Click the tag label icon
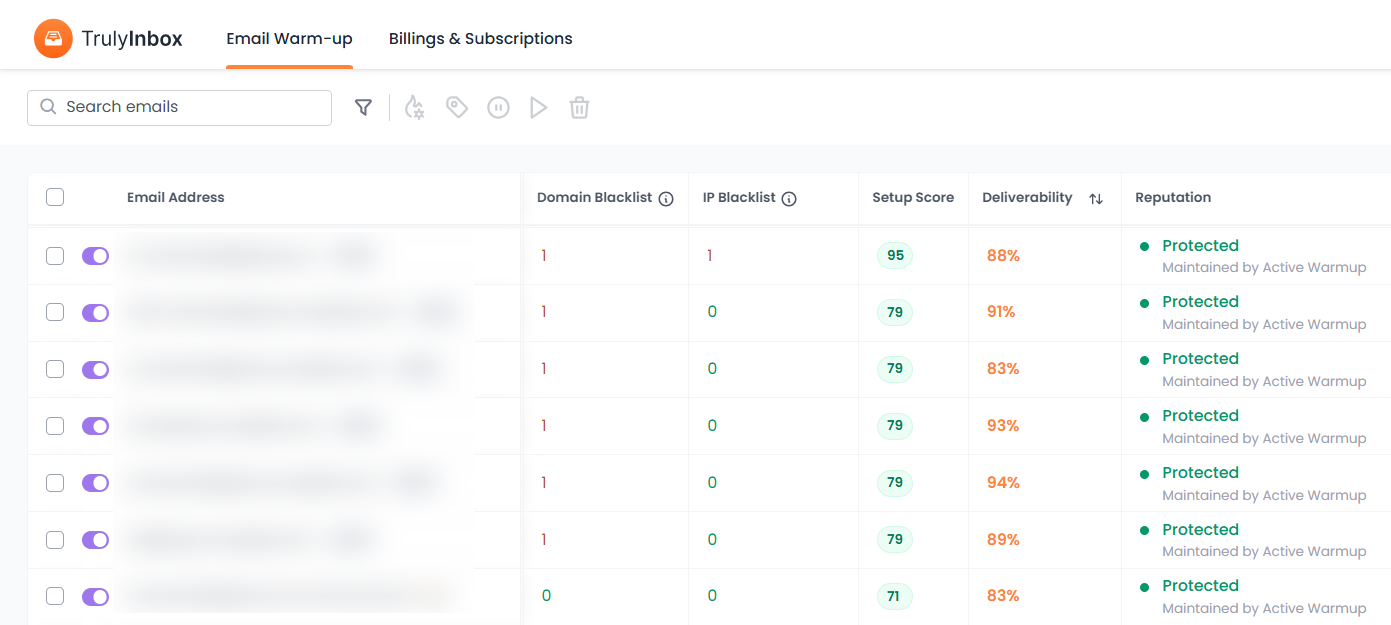Screen dimensions: 1391x625 (x=457, y=107)
